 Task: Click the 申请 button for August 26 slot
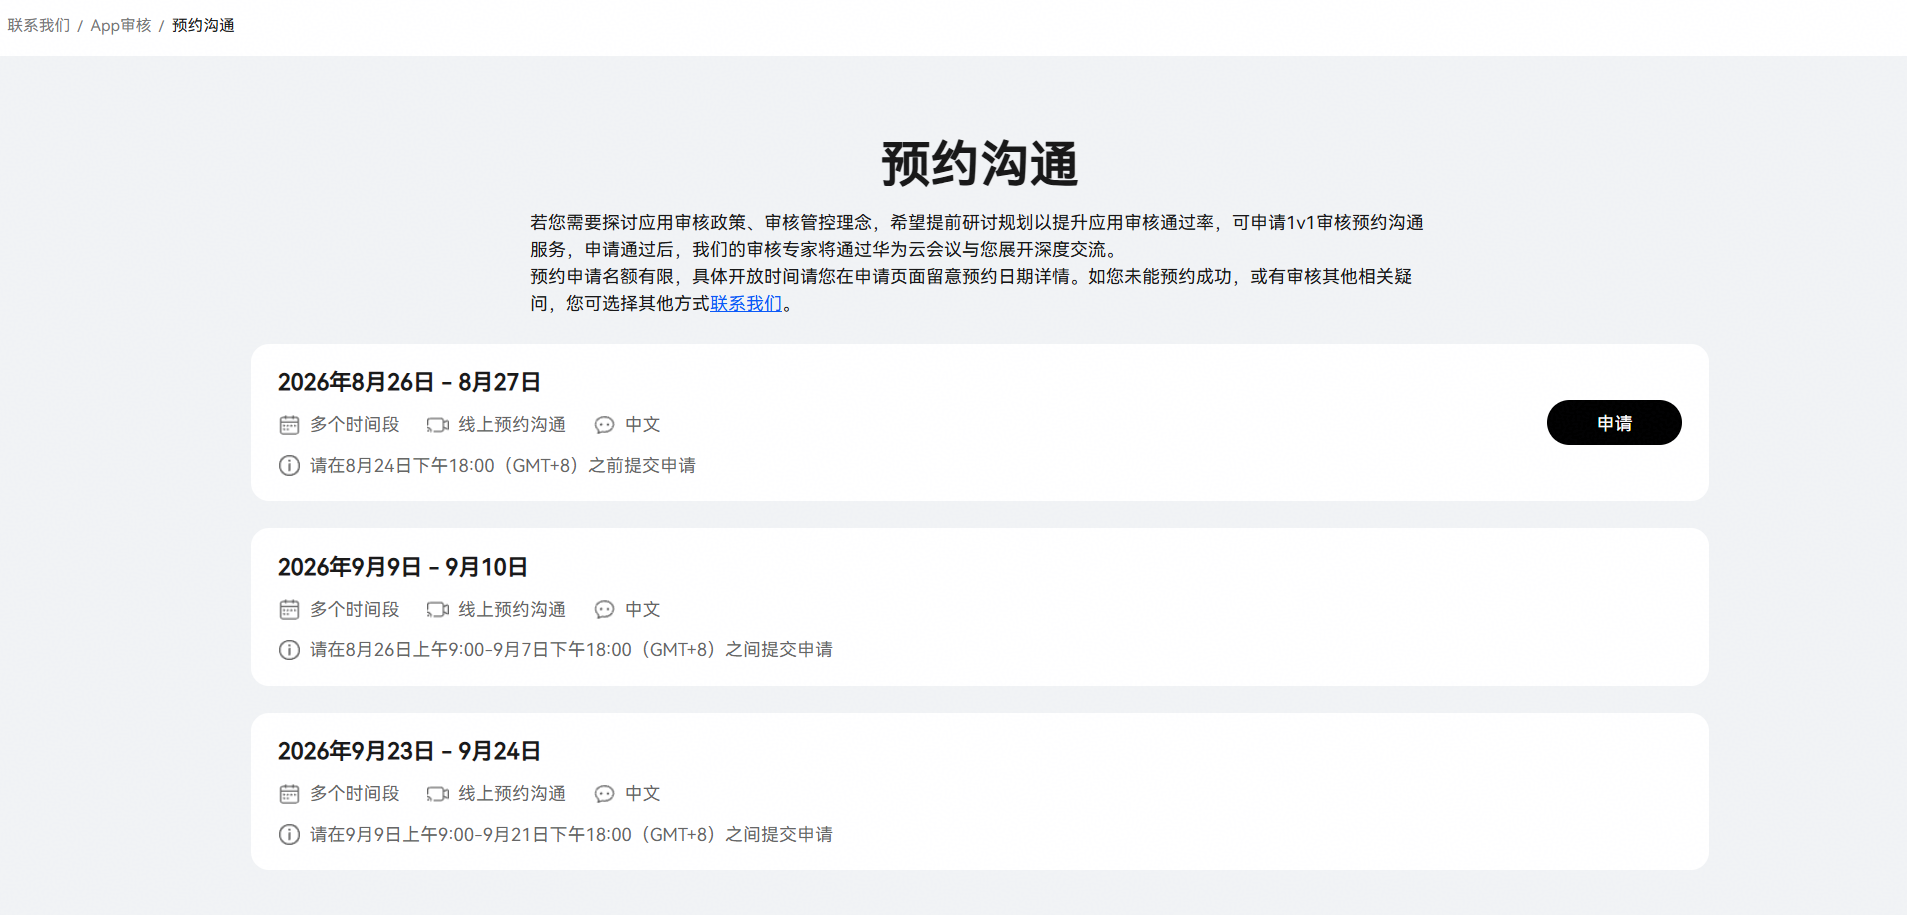(x=1614, y=423)
